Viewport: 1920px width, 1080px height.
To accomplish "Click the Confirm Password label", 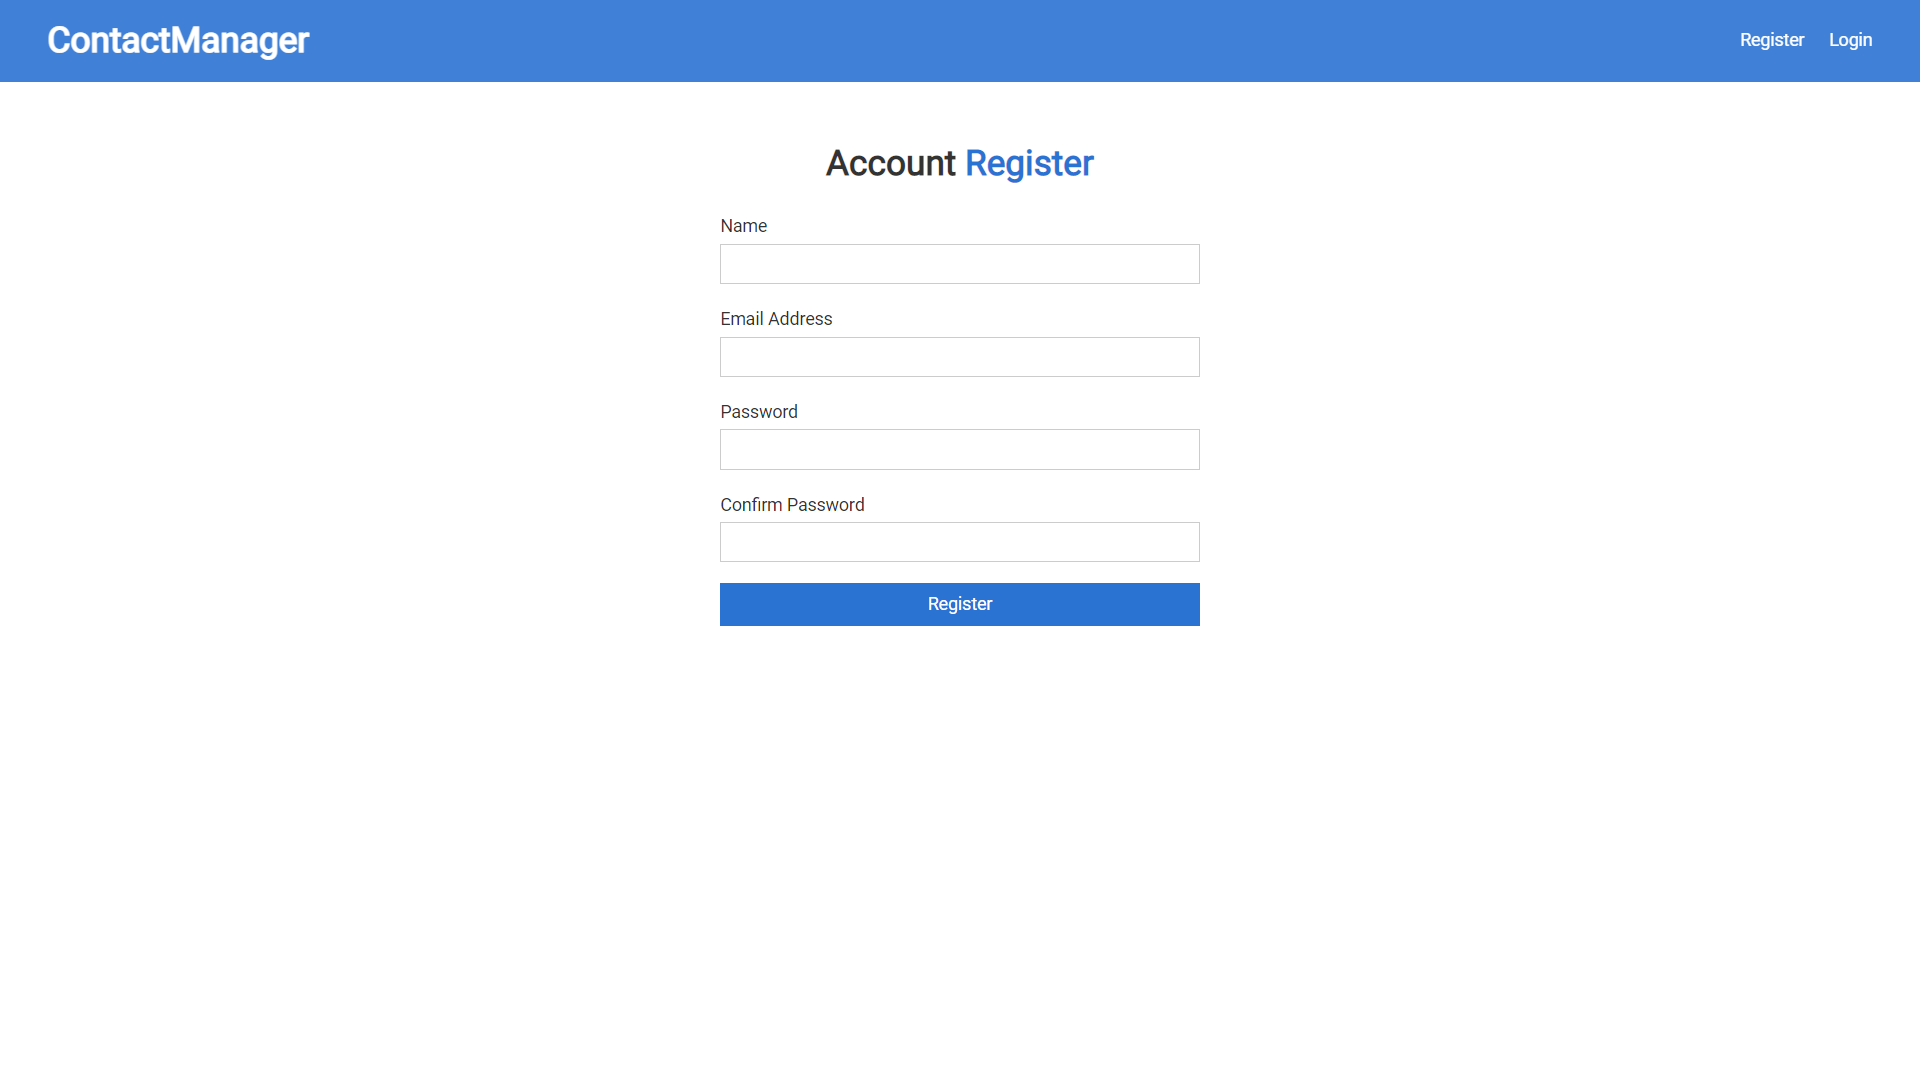I will pyautogui.click(x=792, y=505).
